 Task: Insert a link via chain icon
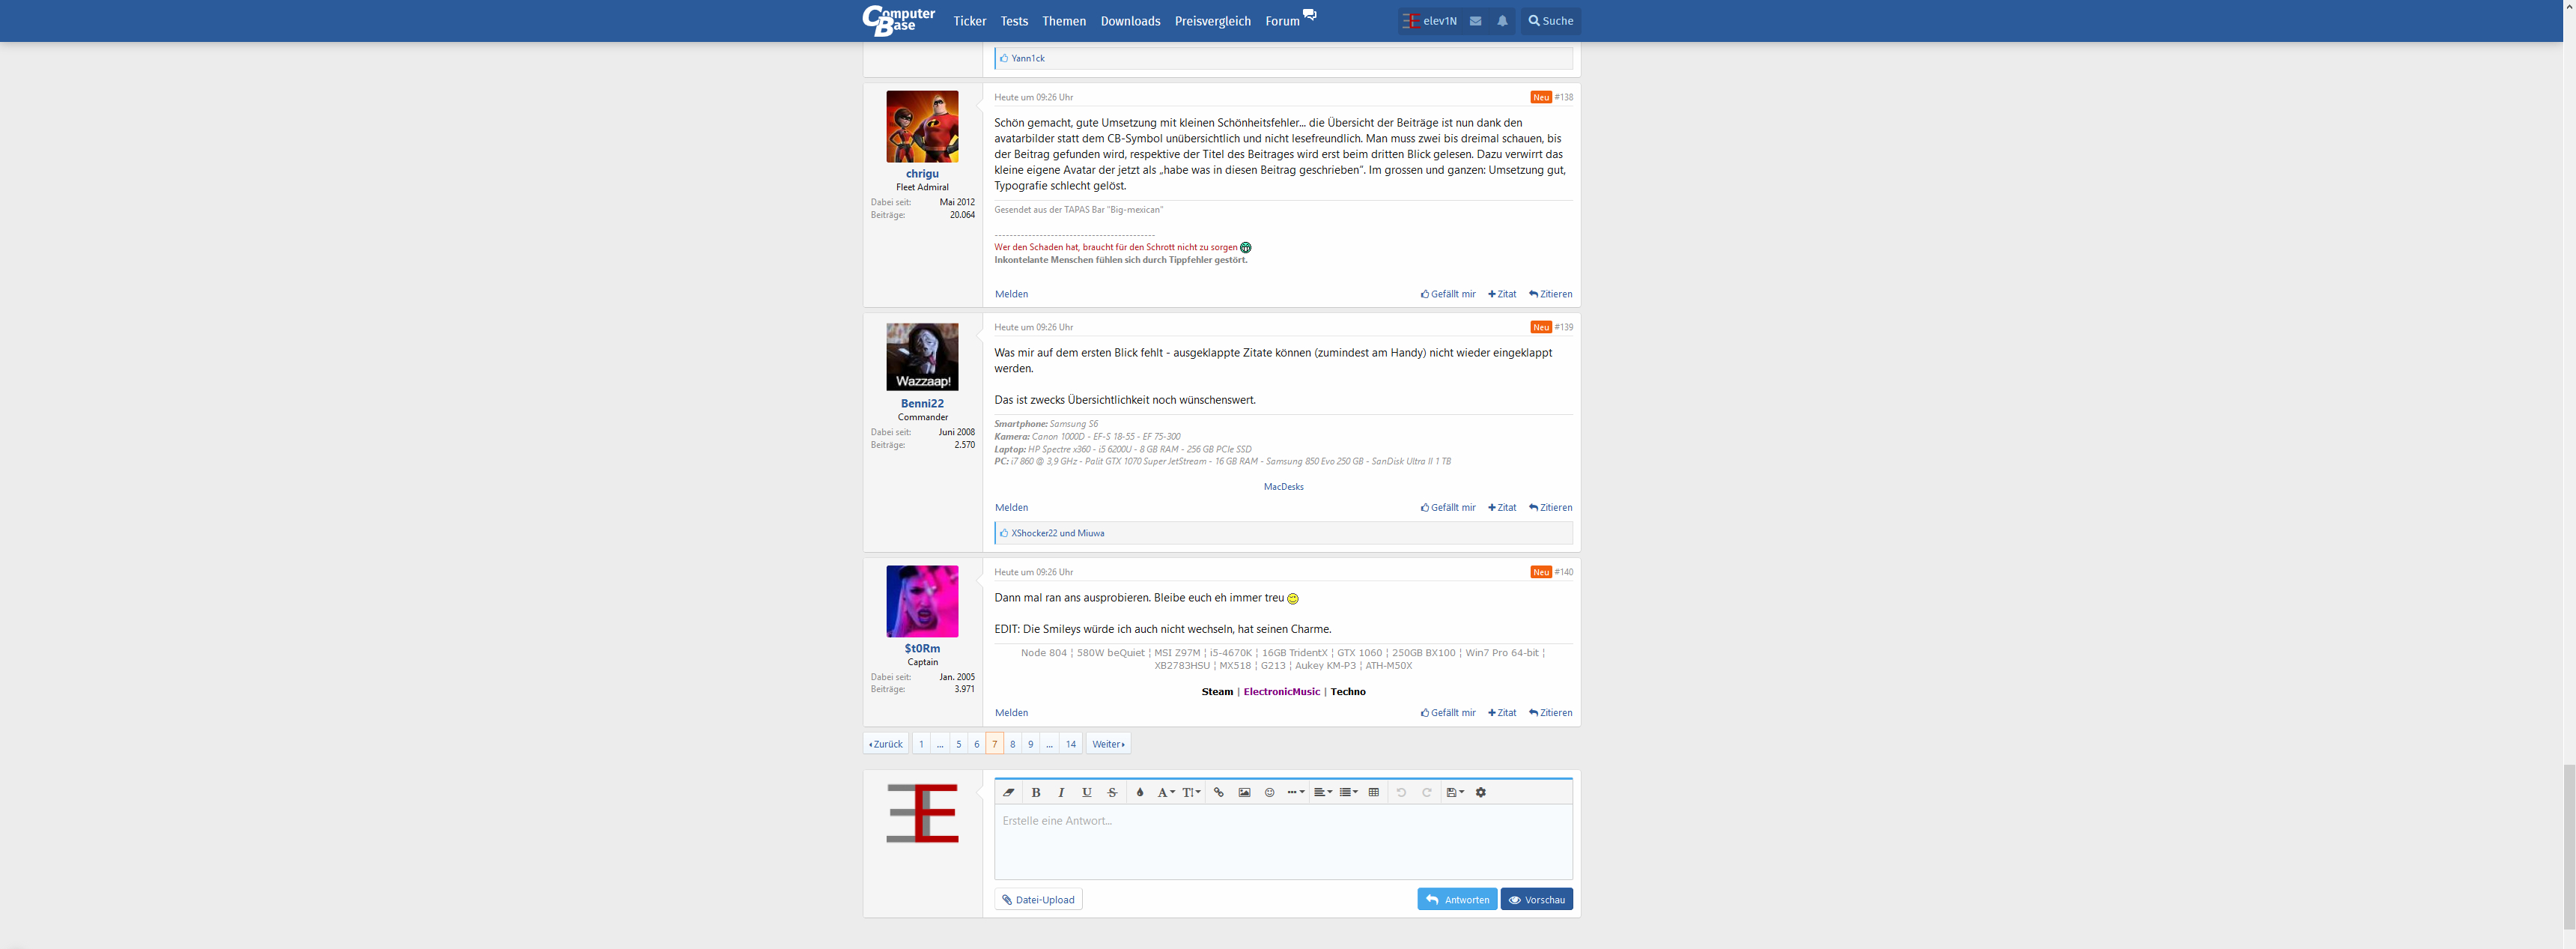[x=1218, y=792]
